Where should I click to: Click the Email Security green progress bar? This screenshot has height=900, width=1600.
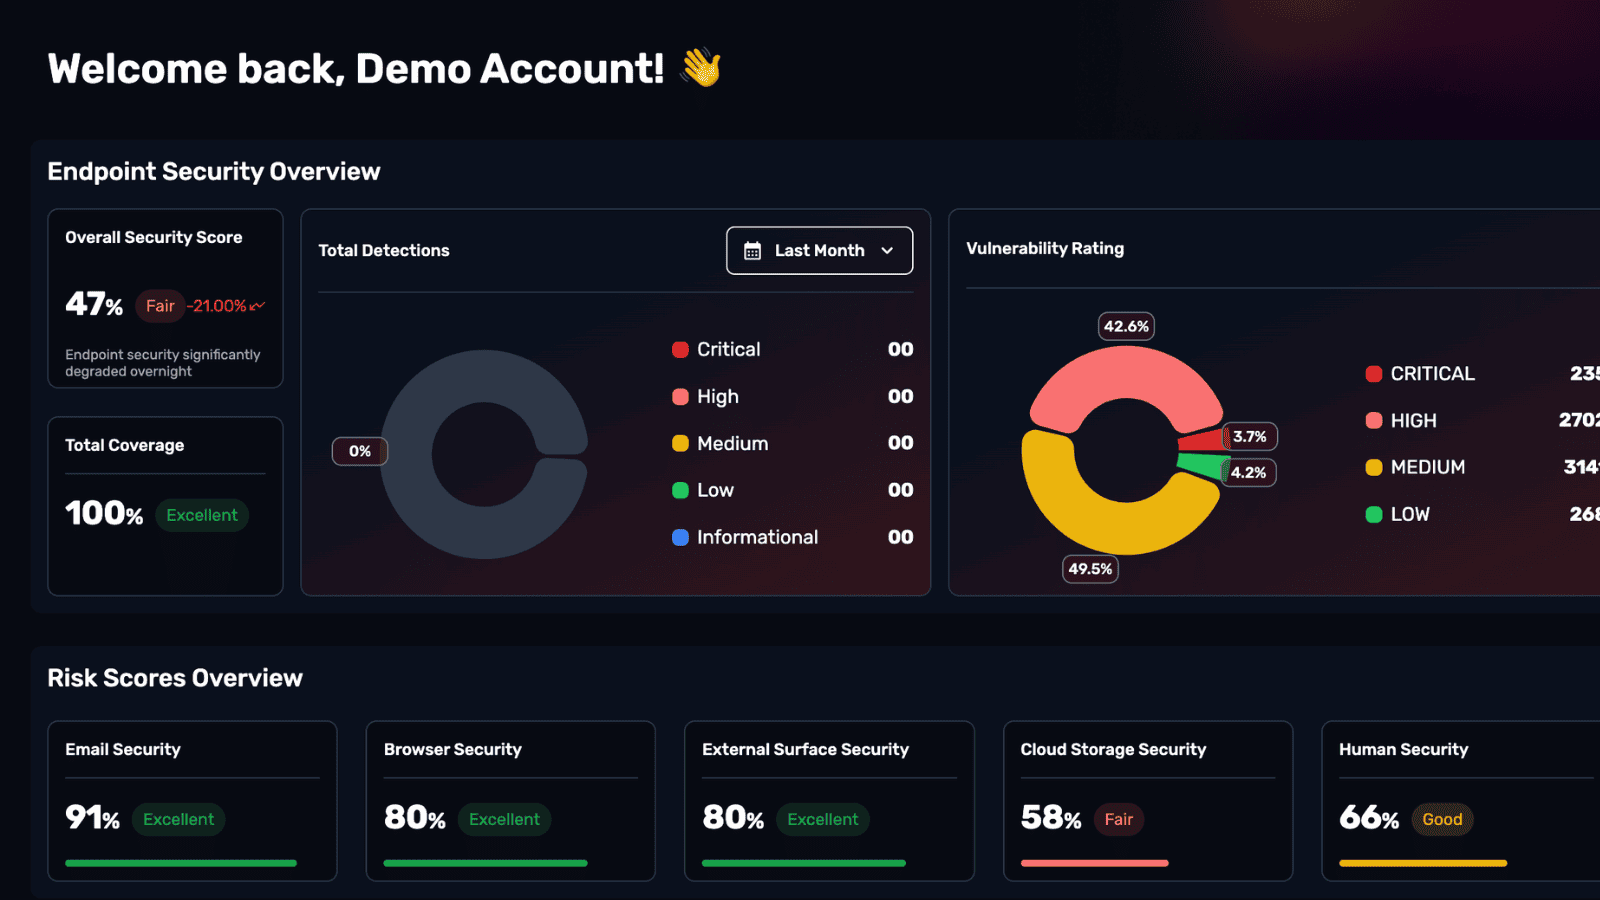click(181, 863)
